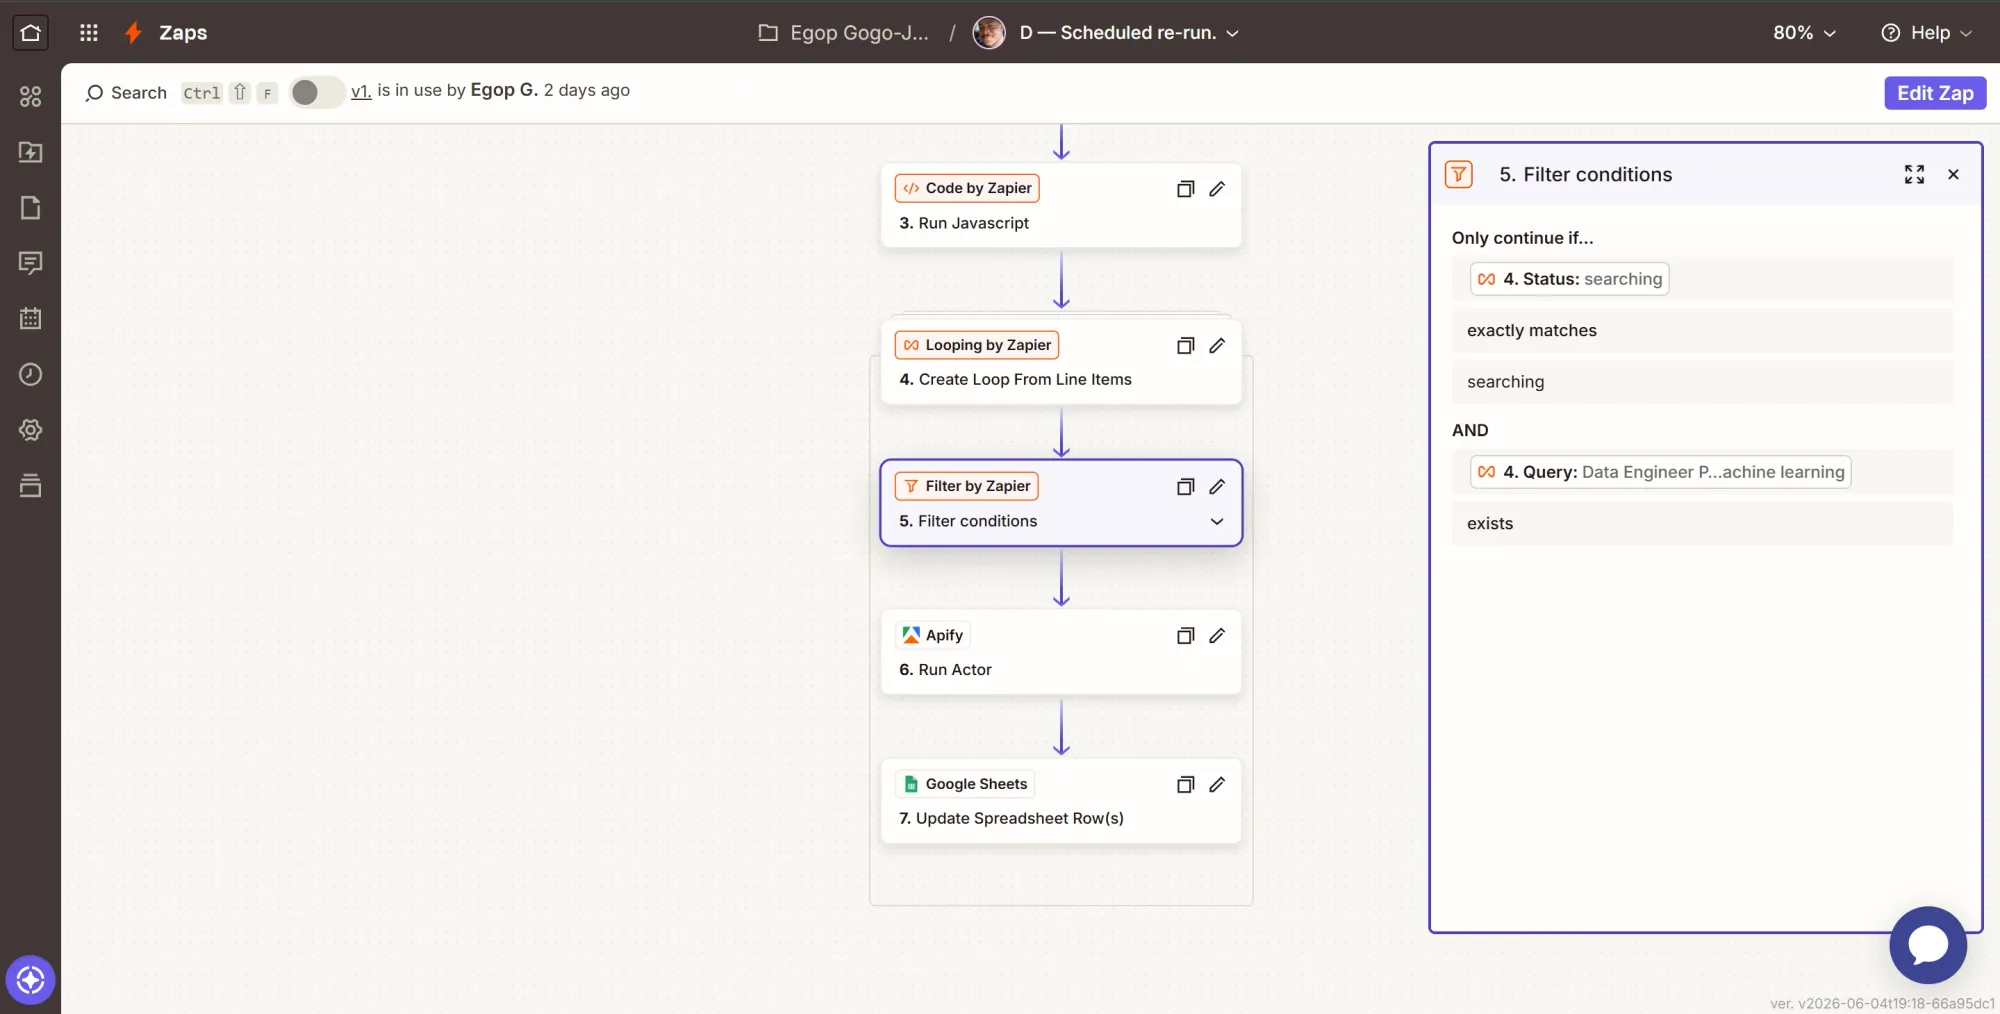The height and width of the screenshot is (1014, 2000).
Task: Open the Zap name dropdown chevron
Action: pyautogui.click(x=1233, y=33)
